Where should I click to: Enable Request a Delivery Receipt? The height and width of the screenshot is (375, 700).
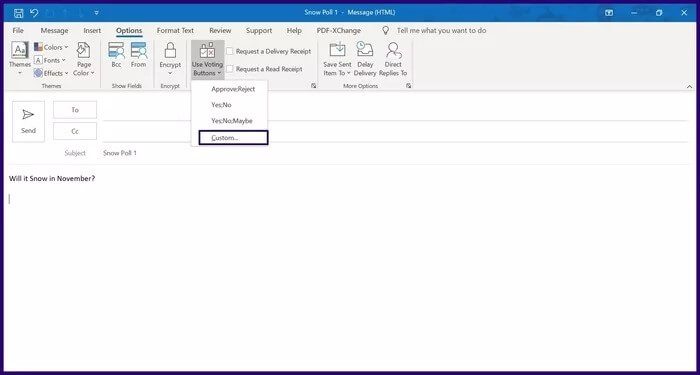pyautogui.click(x=268, y=51)
